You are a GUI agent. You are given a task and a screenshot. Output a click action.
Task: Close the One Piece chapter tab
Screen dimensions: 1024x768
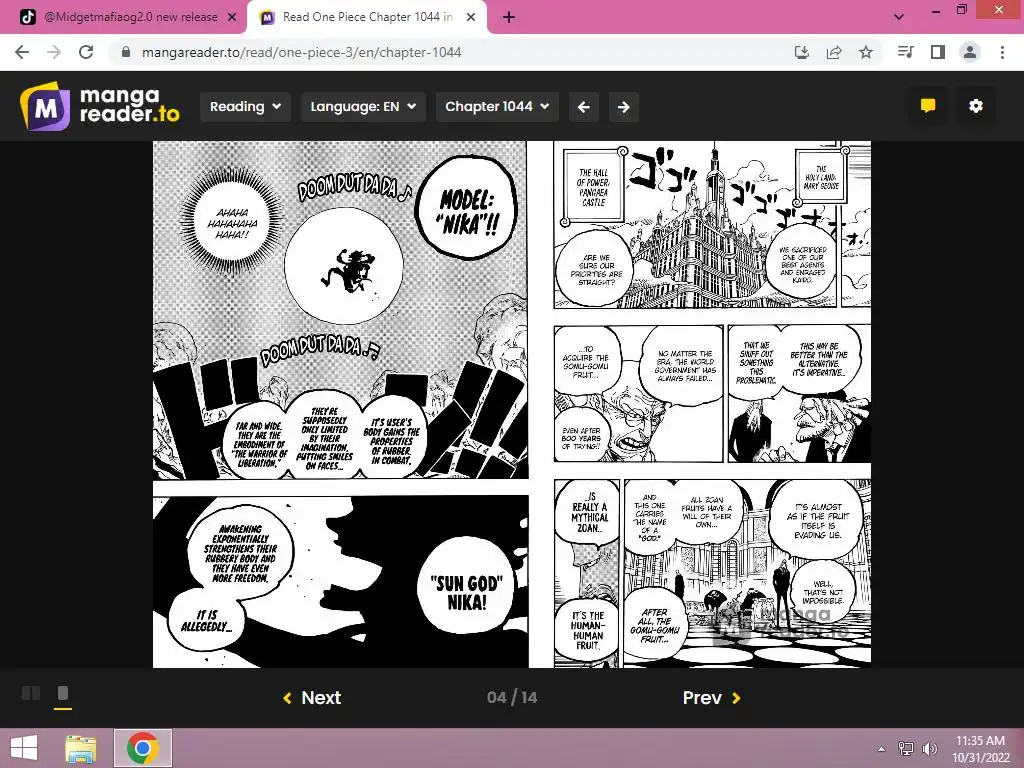471,18
